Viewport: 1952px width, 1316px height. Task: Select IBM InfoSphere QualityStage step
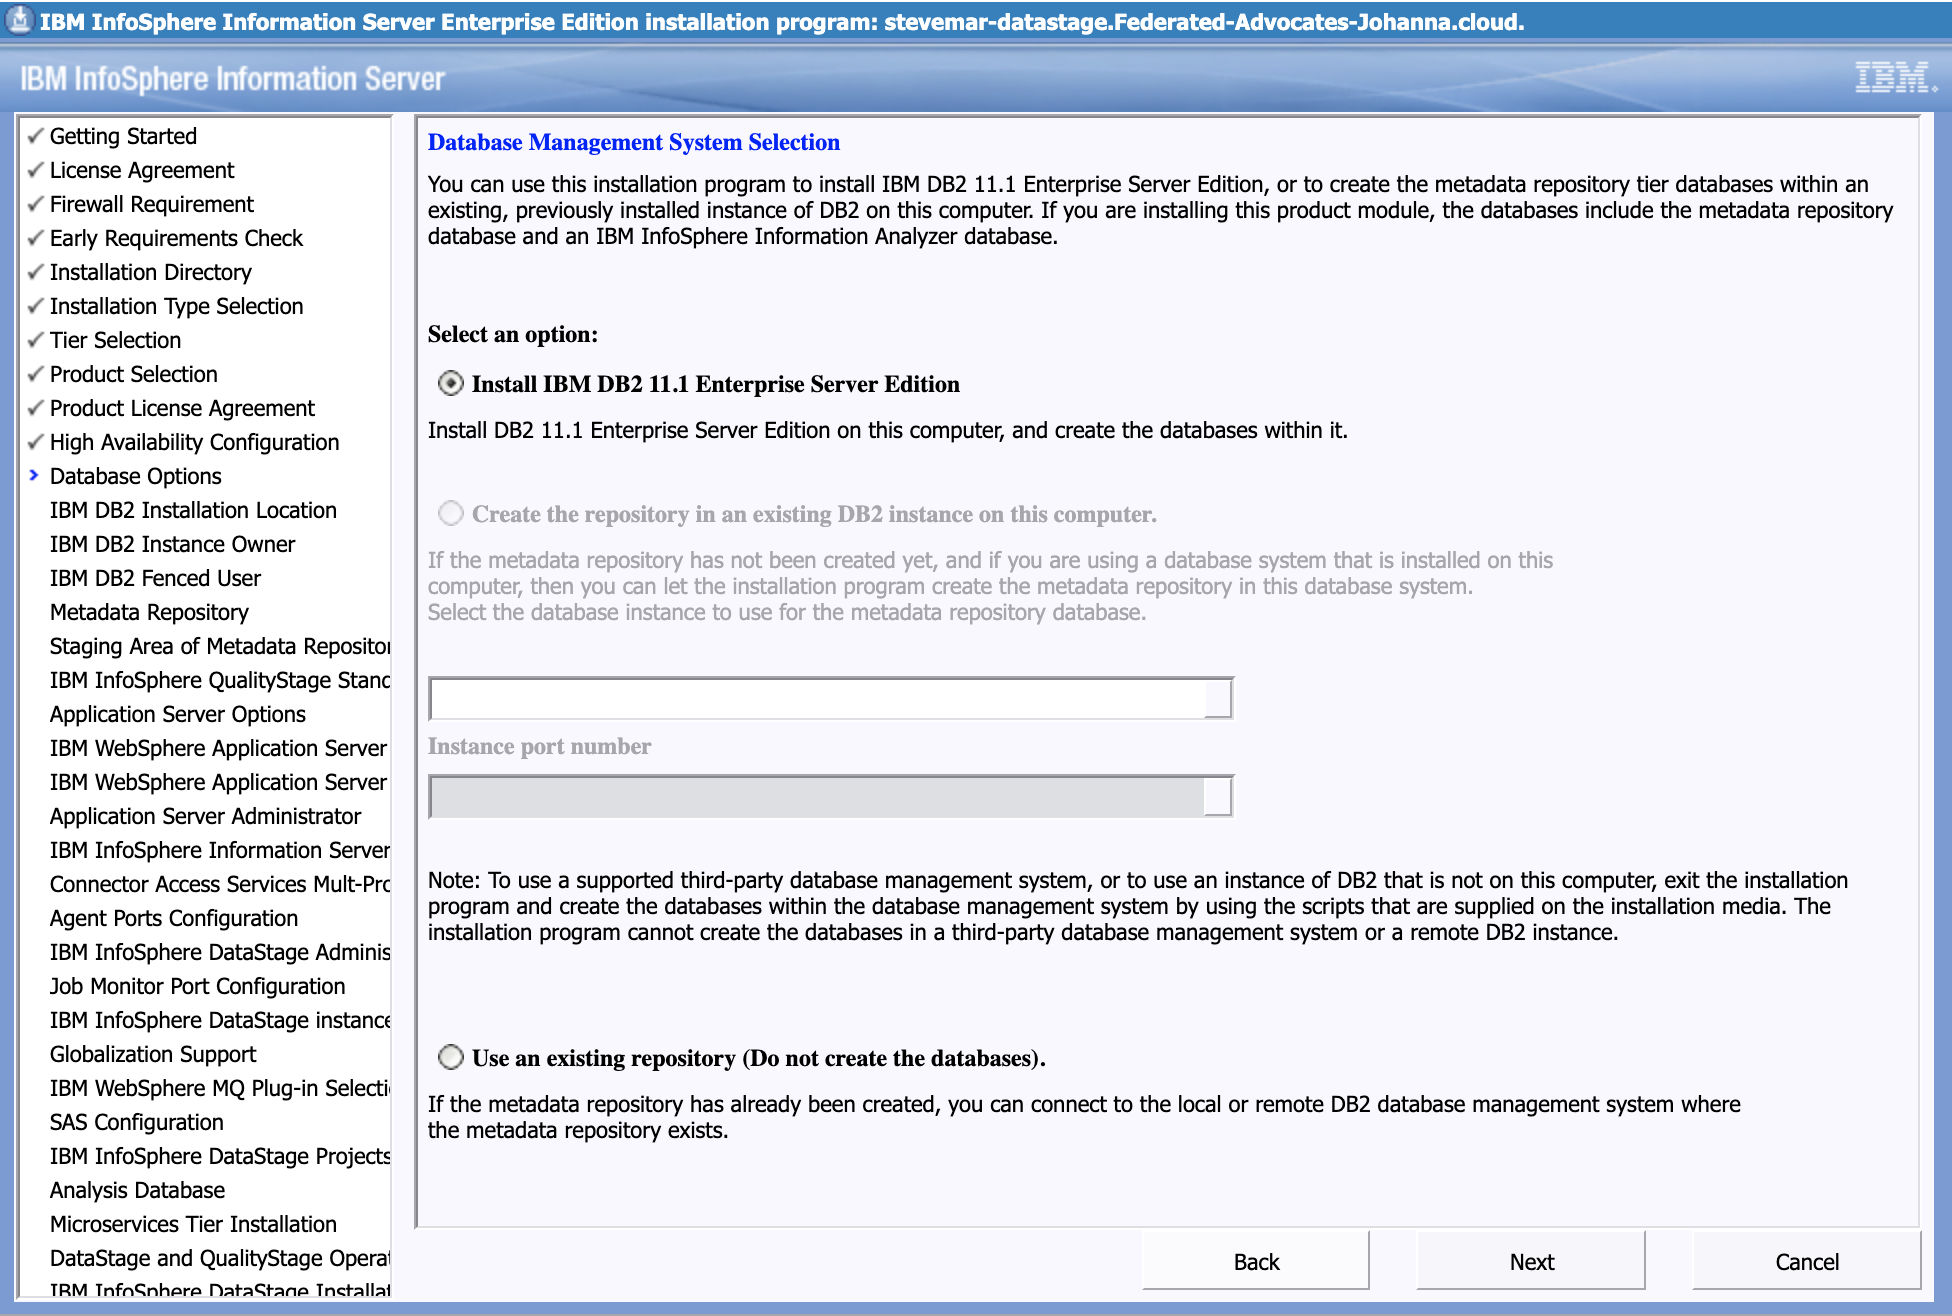[220, 680]
